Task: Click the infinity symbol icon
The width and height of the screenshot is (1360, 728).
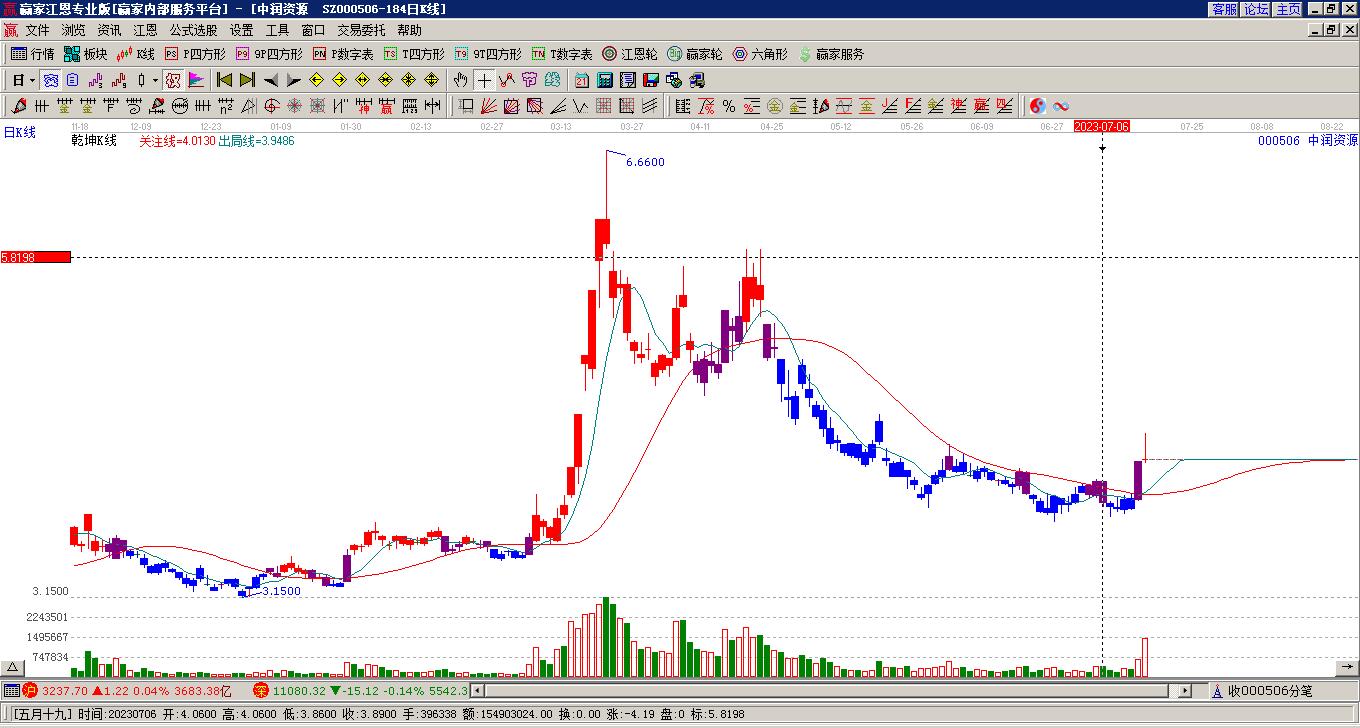Action: point(1061,106)
